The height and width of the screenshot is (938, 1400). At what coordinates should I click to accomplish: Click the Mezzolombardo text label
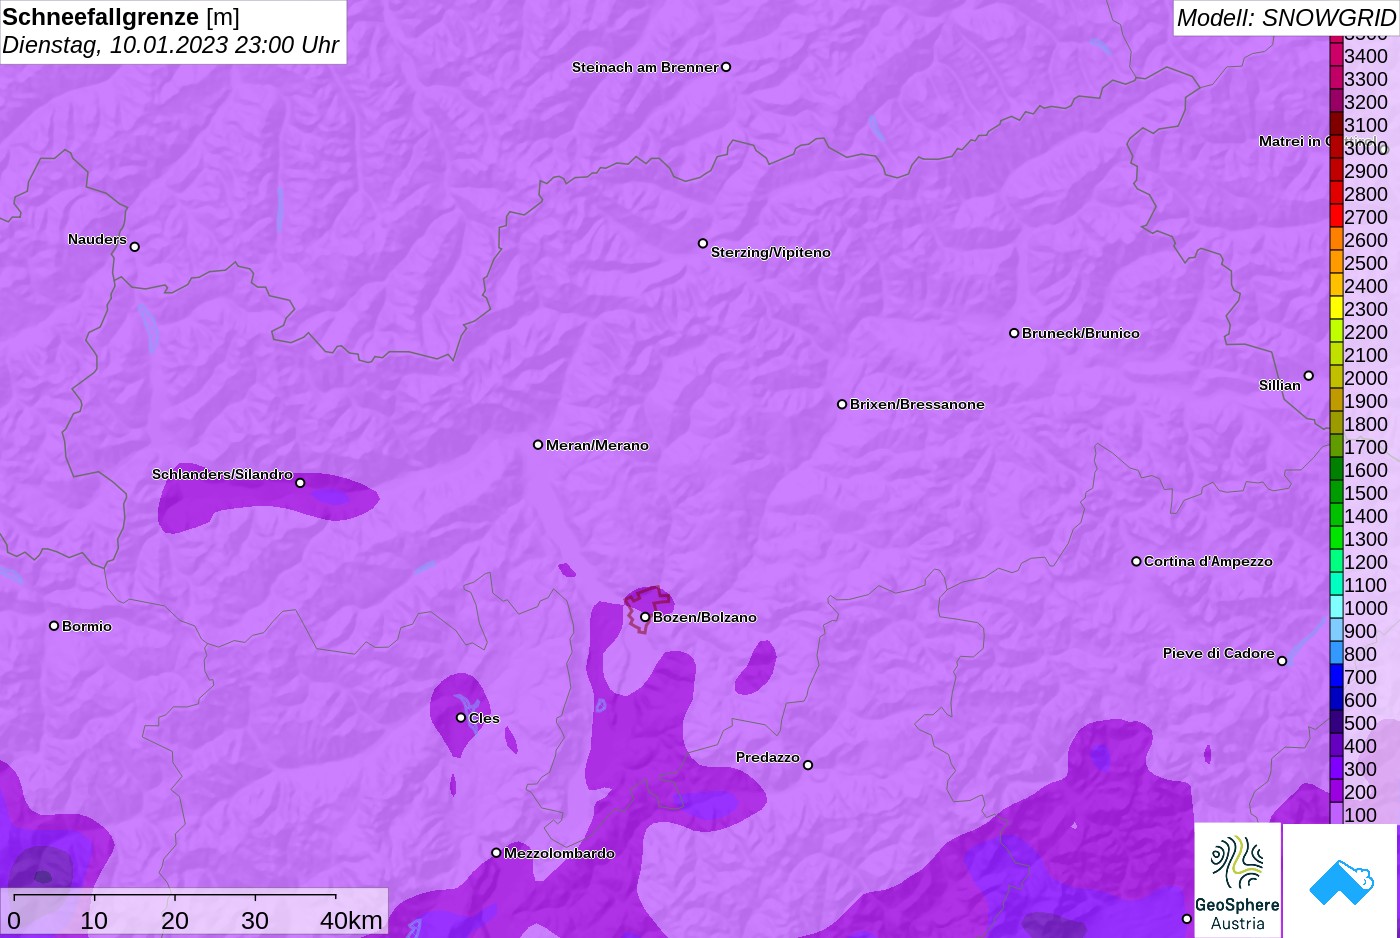[559, 853]
